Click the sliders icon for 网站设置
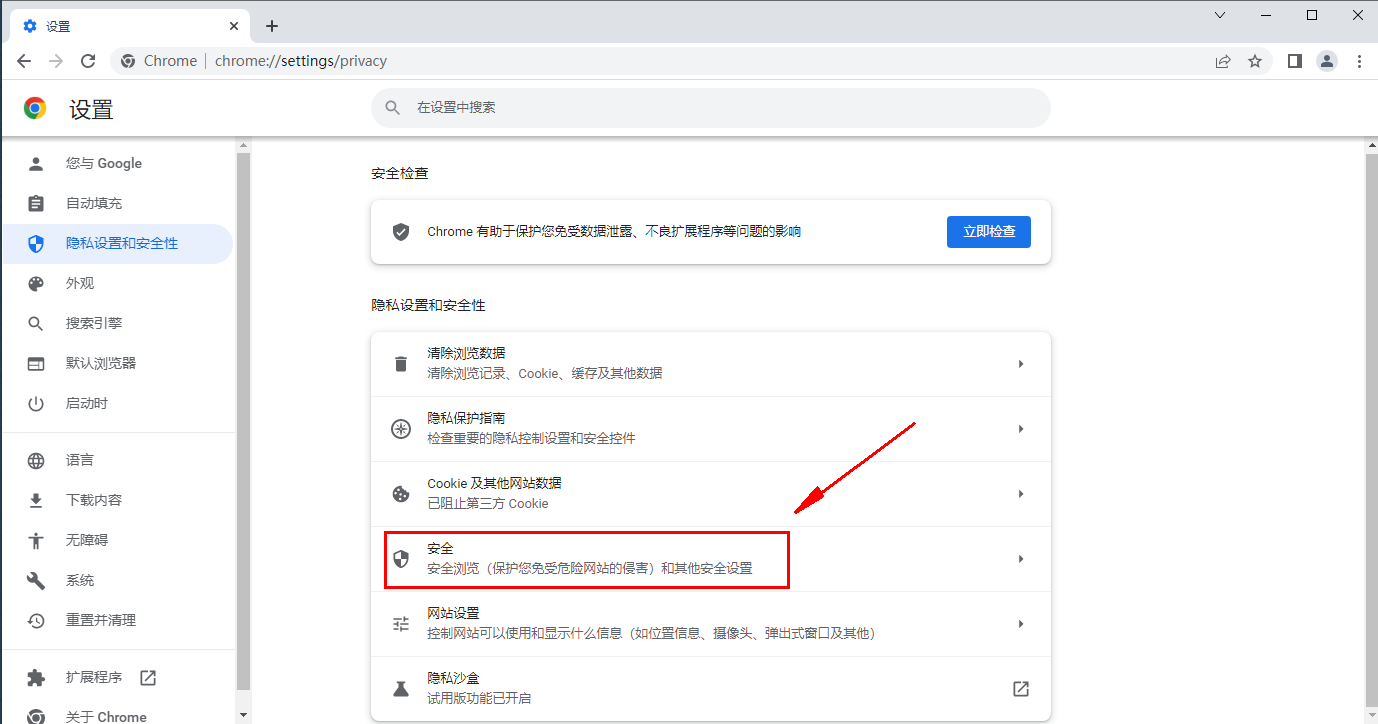This screenshot has height=724, width=1378. (x=401, y=624)
